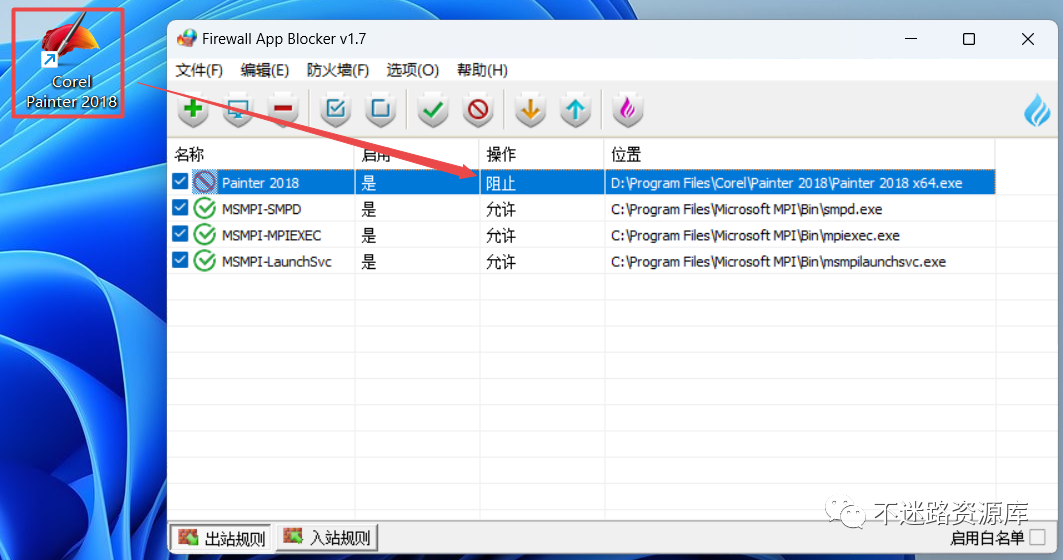Minimize the Firewall App Blocker window
This screenshot has height=560, width=1063.
pos(910,39)
